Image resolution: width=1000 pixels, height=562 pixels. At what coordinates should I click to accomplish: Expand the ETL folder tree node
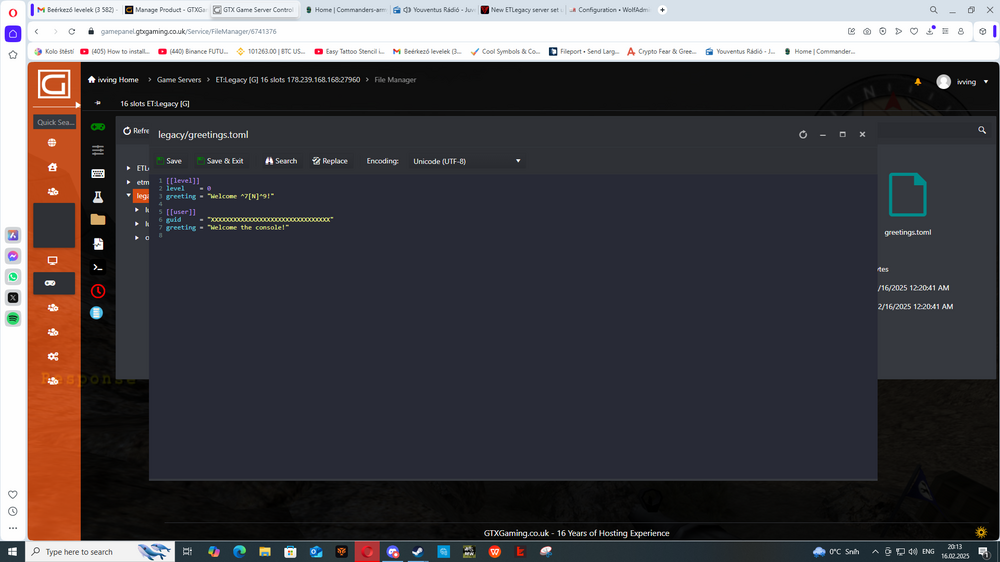[128, 168]
